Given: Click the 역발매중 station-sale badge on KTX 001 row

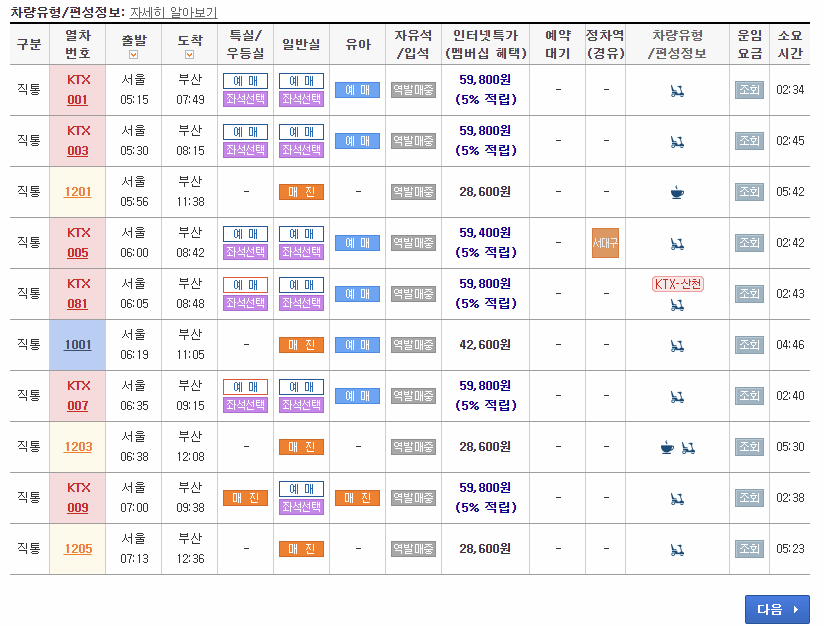Looking at the screenshot, I should 413,90.
